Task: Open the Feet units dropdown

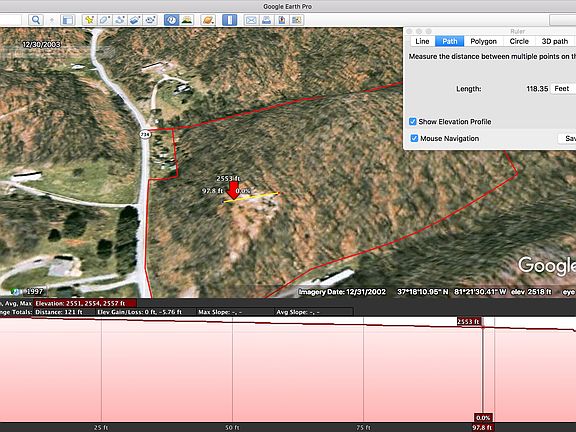Action: pos(563,89)
